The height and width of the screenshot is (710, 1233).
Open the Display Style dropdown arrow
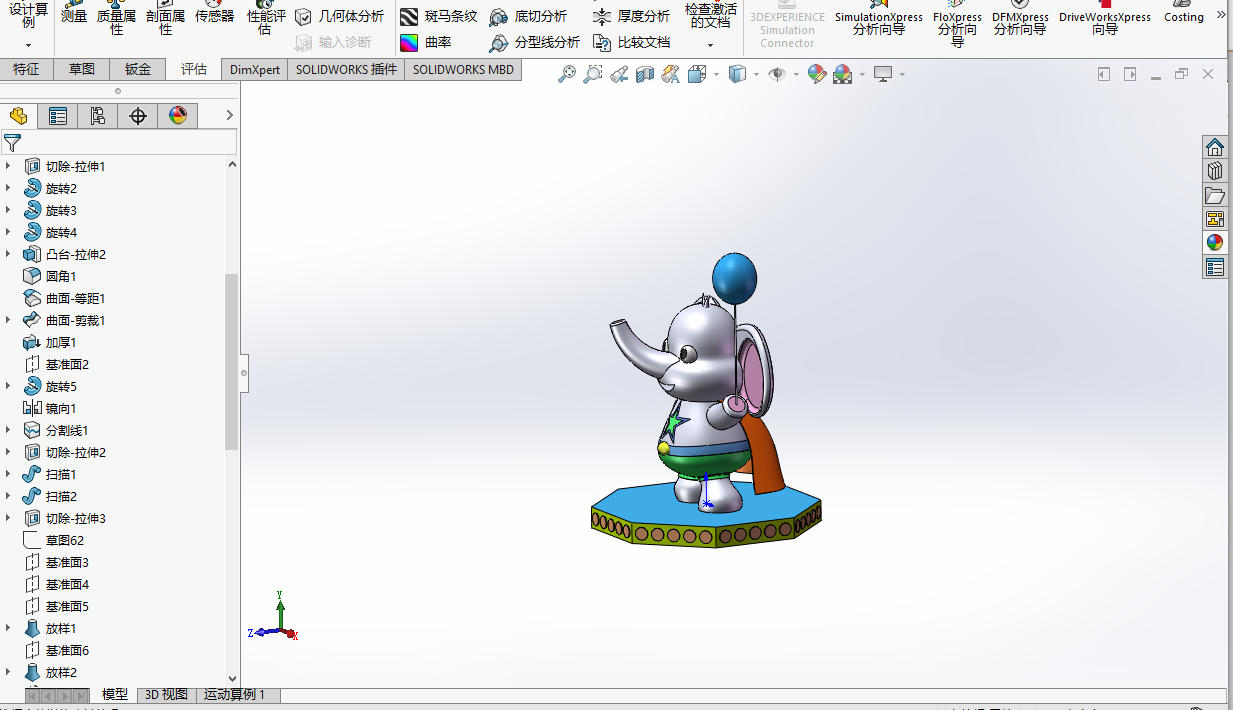coord(756,74)
